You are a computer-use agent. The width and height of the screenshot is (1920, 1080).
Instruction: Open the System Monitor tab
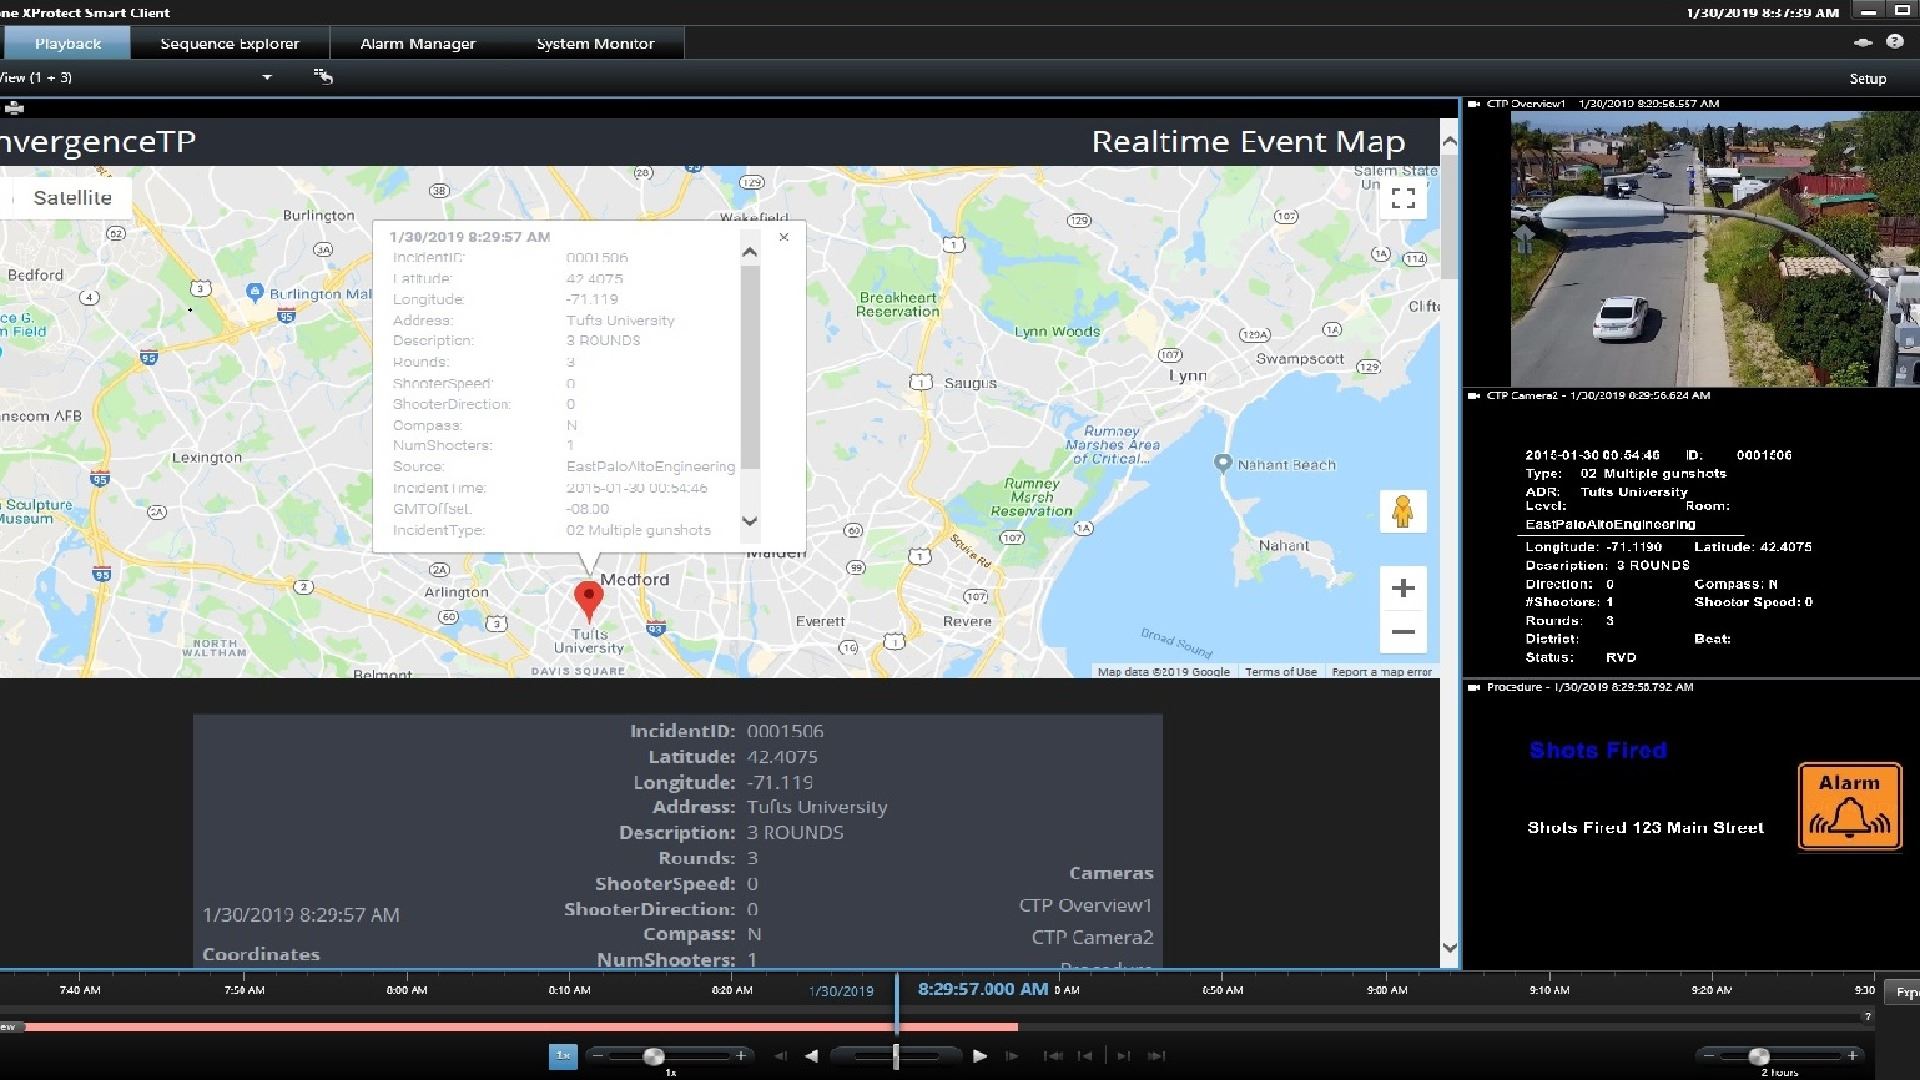coord(595,44)
